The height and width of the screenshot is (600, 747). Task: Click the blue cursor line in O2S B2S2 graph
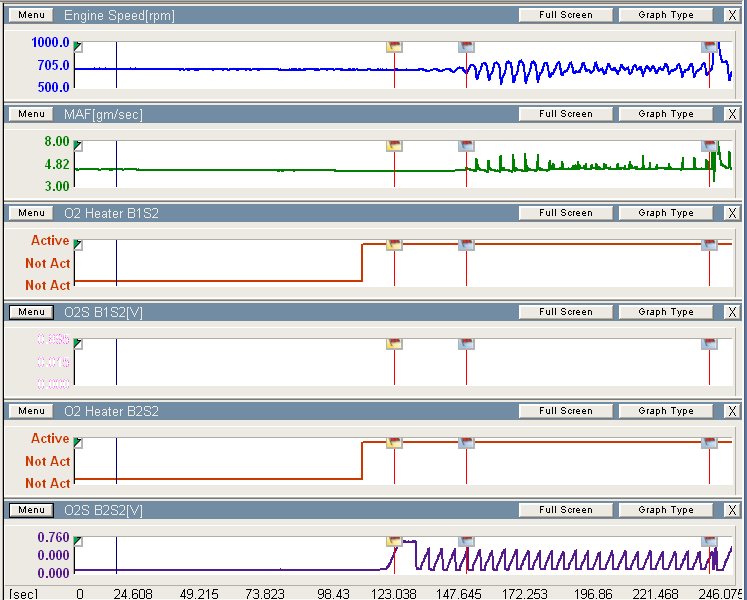pos(116,555)
